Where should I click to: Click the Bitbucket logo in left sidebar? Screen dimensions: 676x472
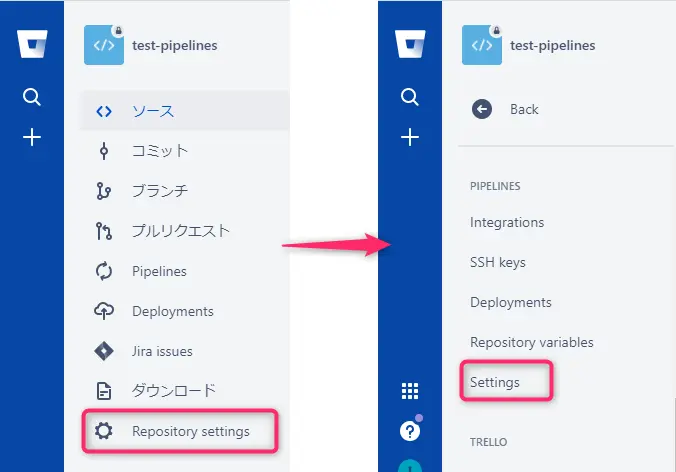[32, 46]
